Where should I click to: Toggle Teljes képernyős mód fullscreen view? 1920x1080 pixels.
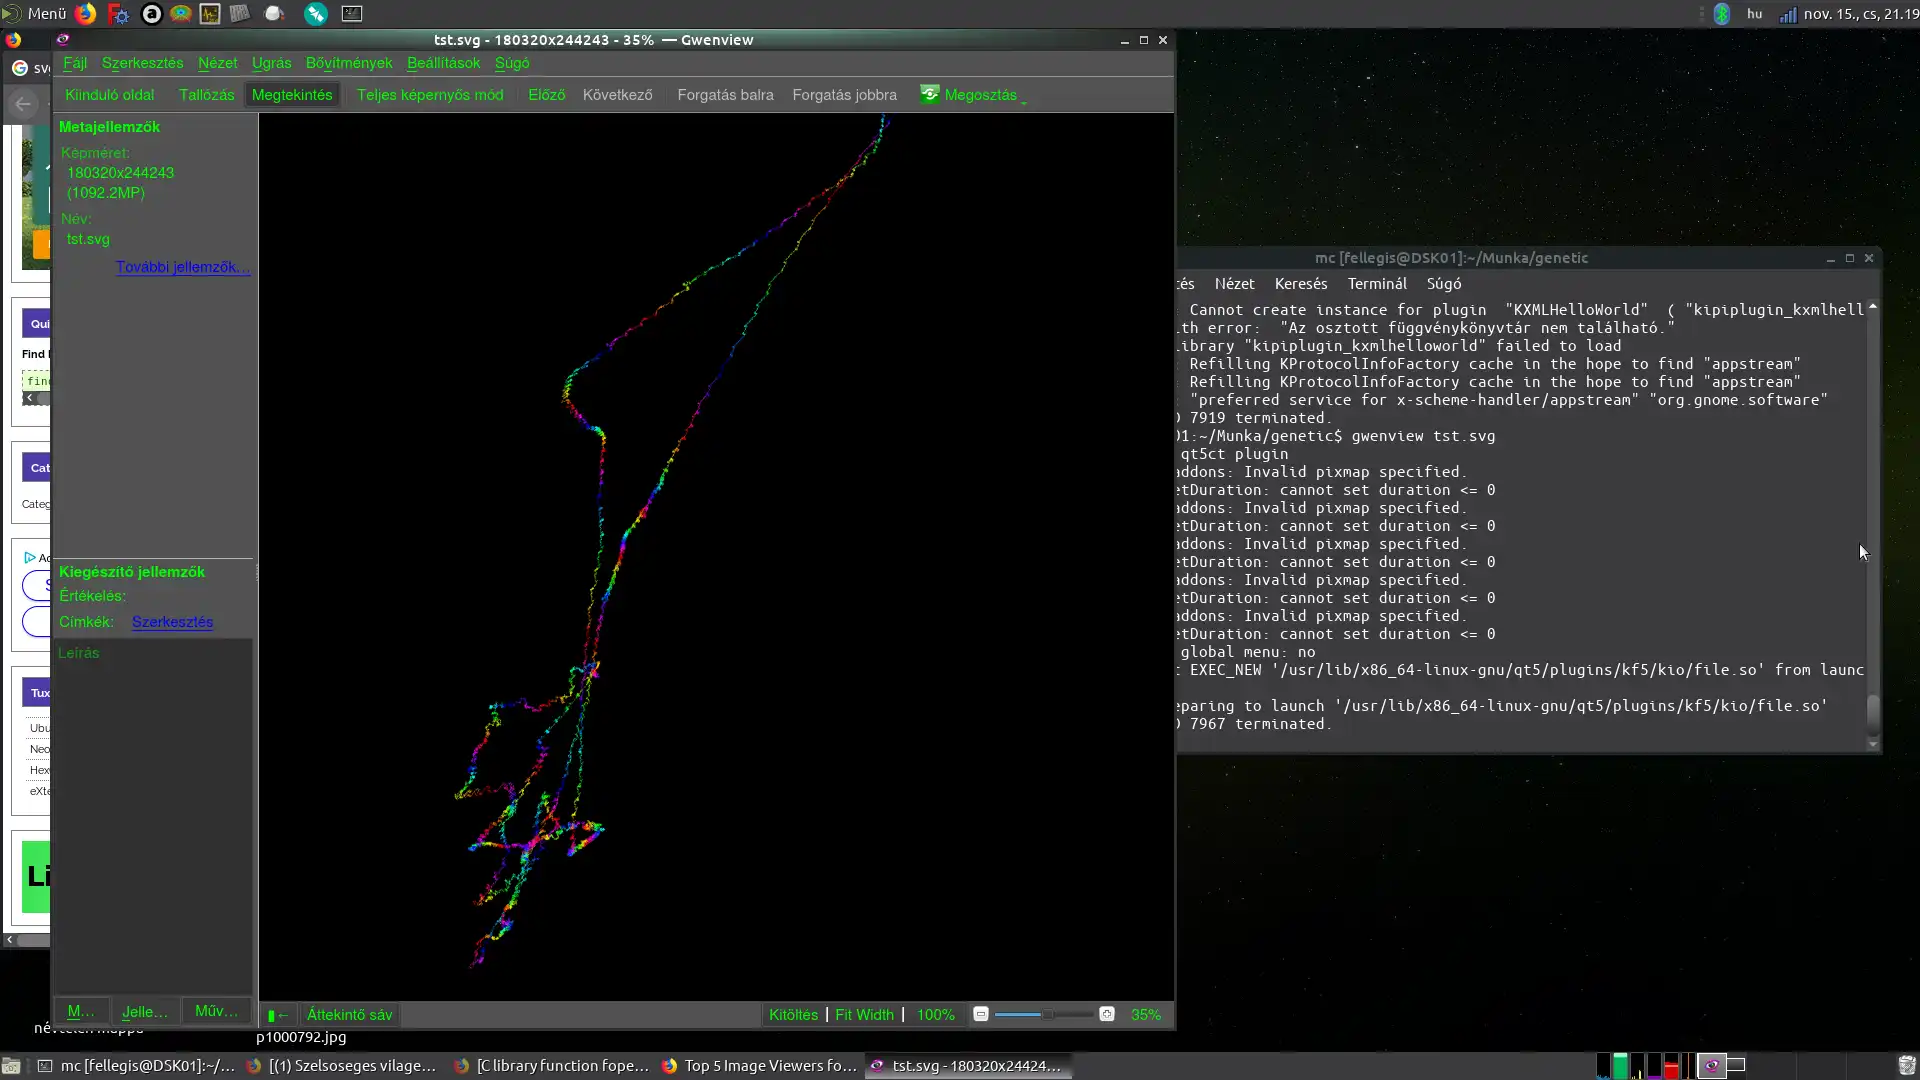pos(430,94)
